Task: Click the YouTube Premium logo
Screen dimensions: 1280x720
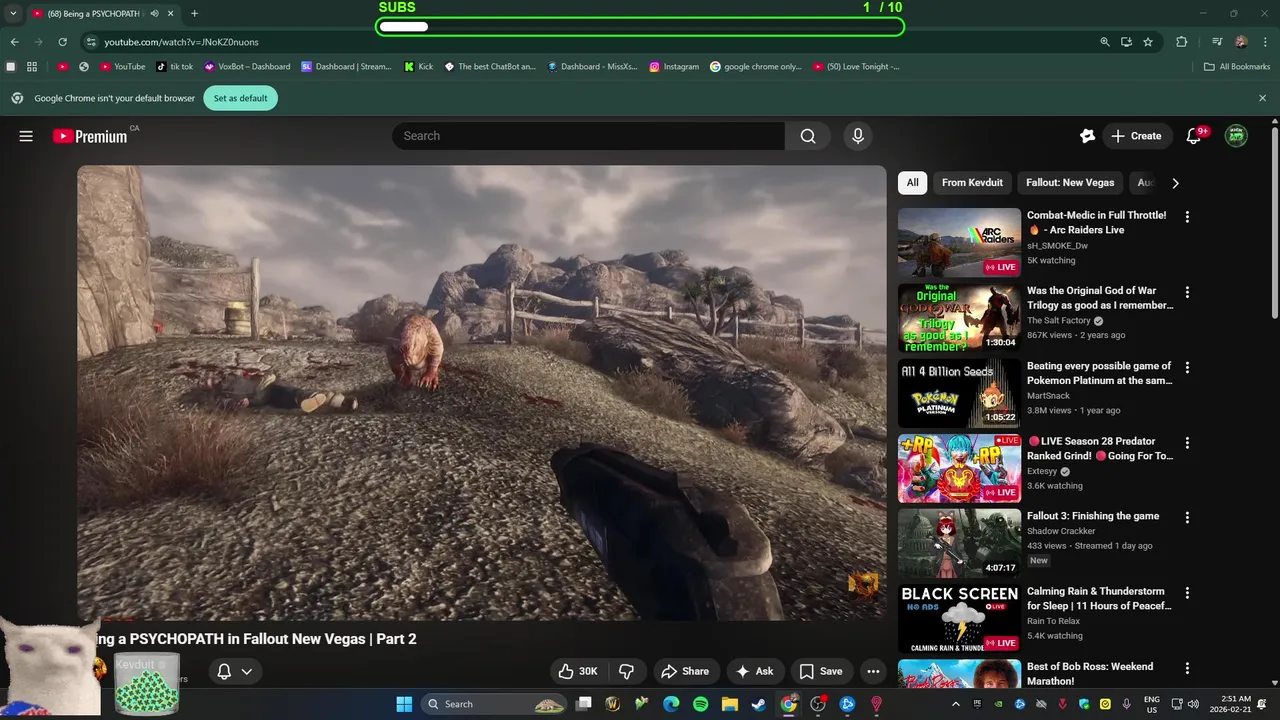Action: [90, 136]
